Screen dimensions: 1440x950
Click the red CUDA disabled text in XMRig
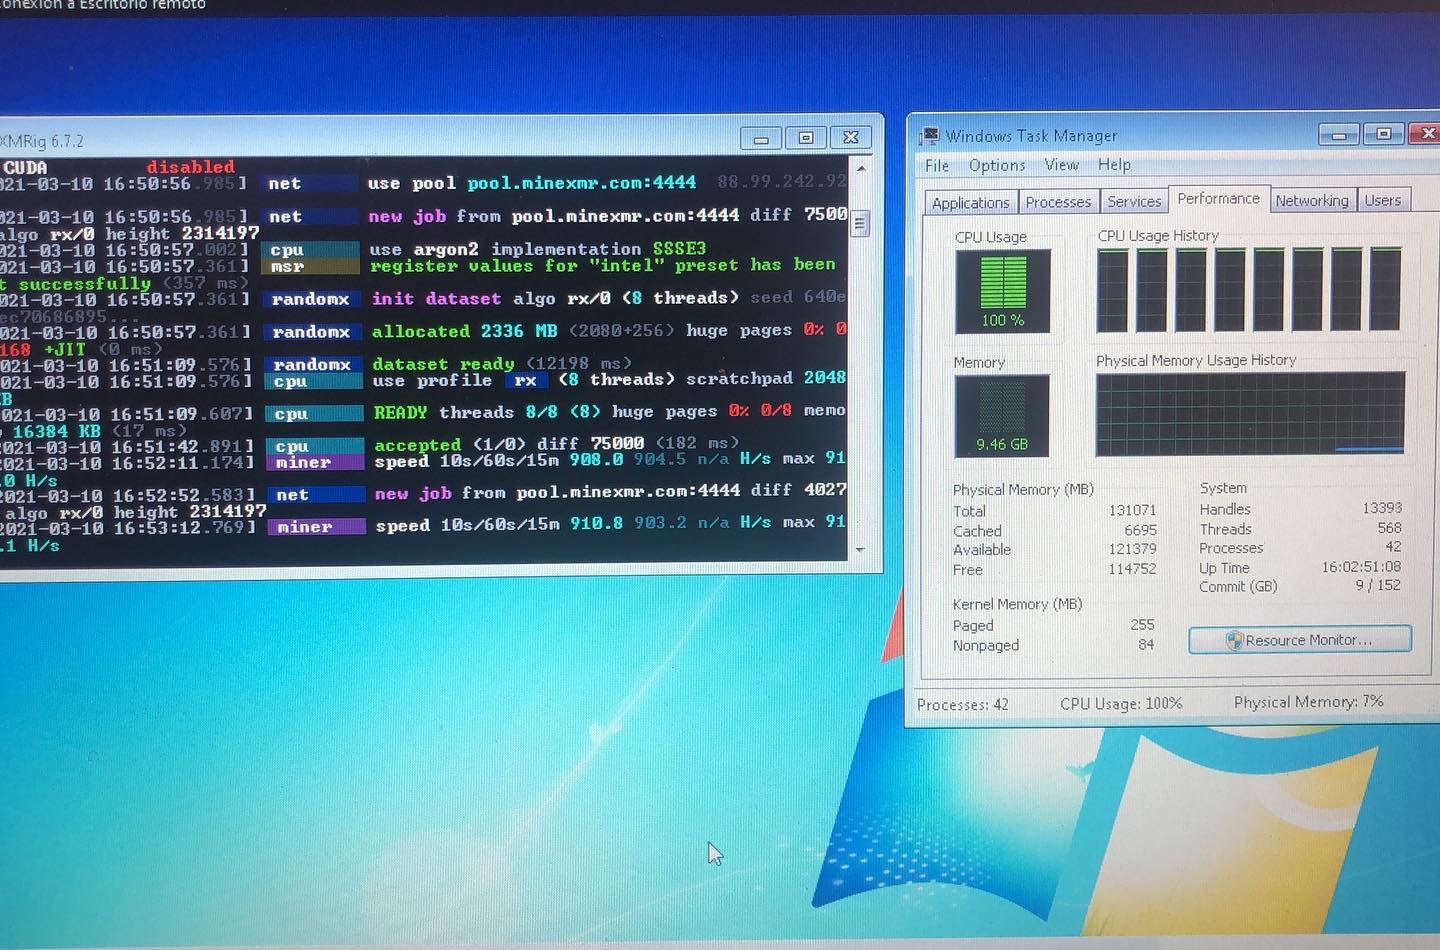[190, 167]
